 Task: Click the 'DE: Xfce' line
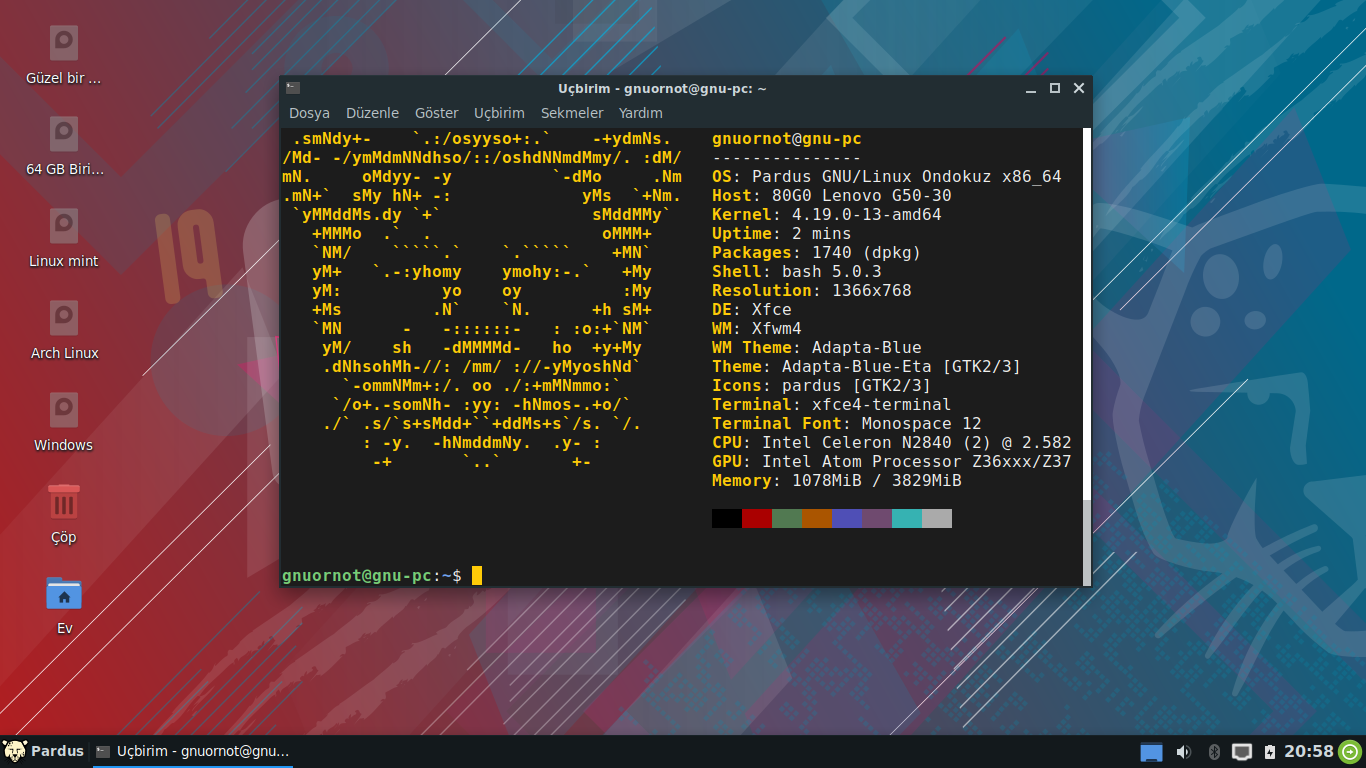752,310
